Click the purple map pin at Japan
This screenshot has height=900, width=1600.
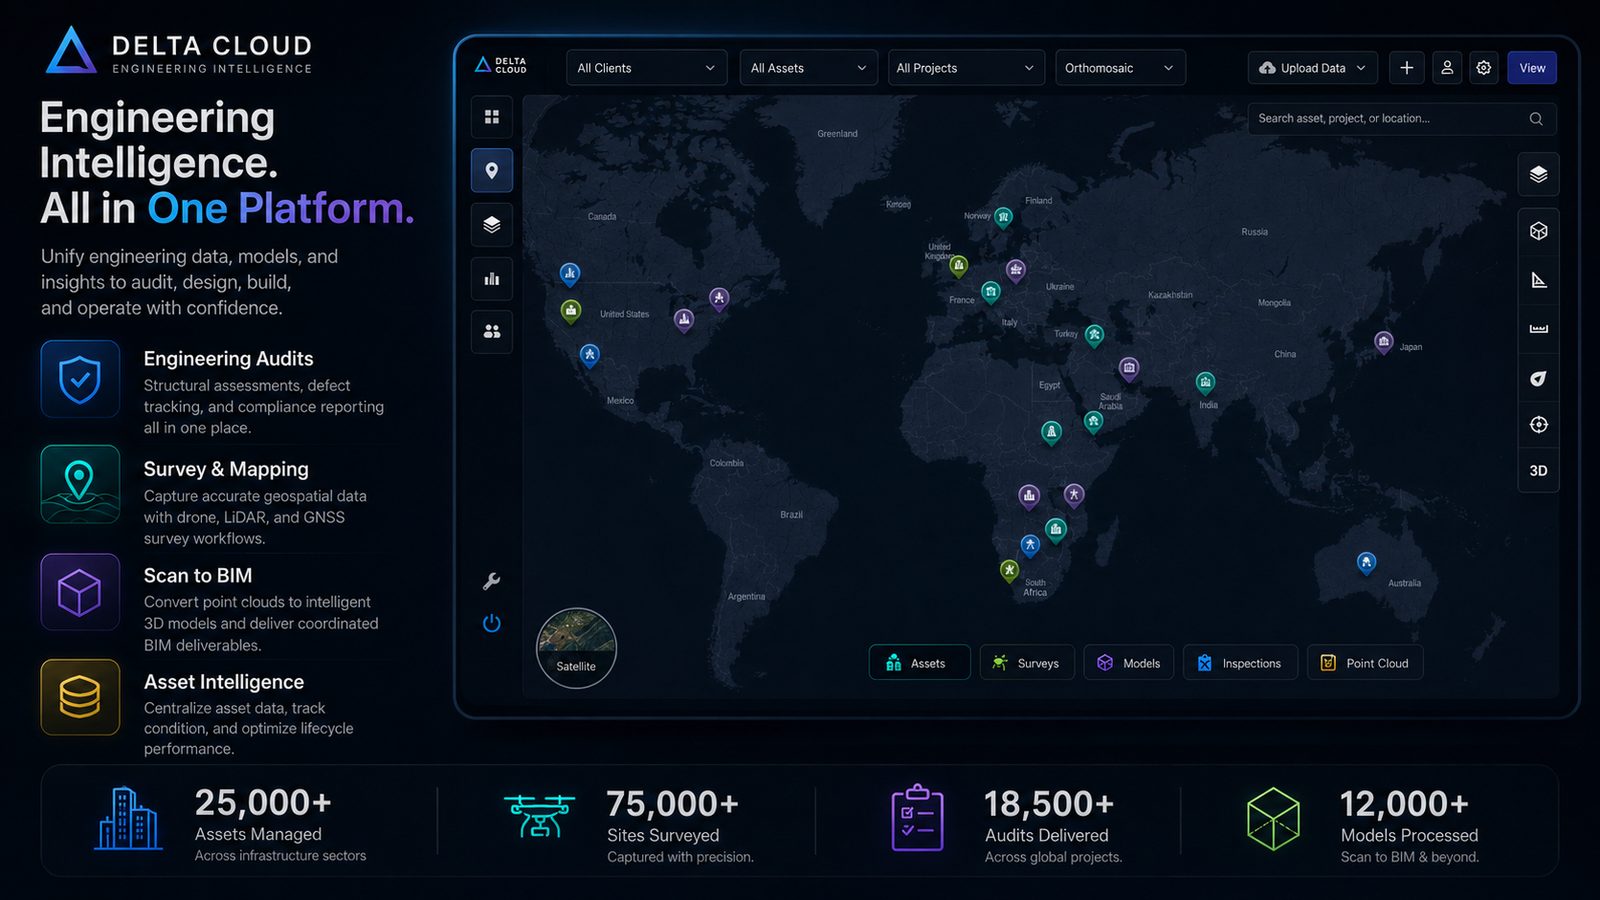point(1383,343)
